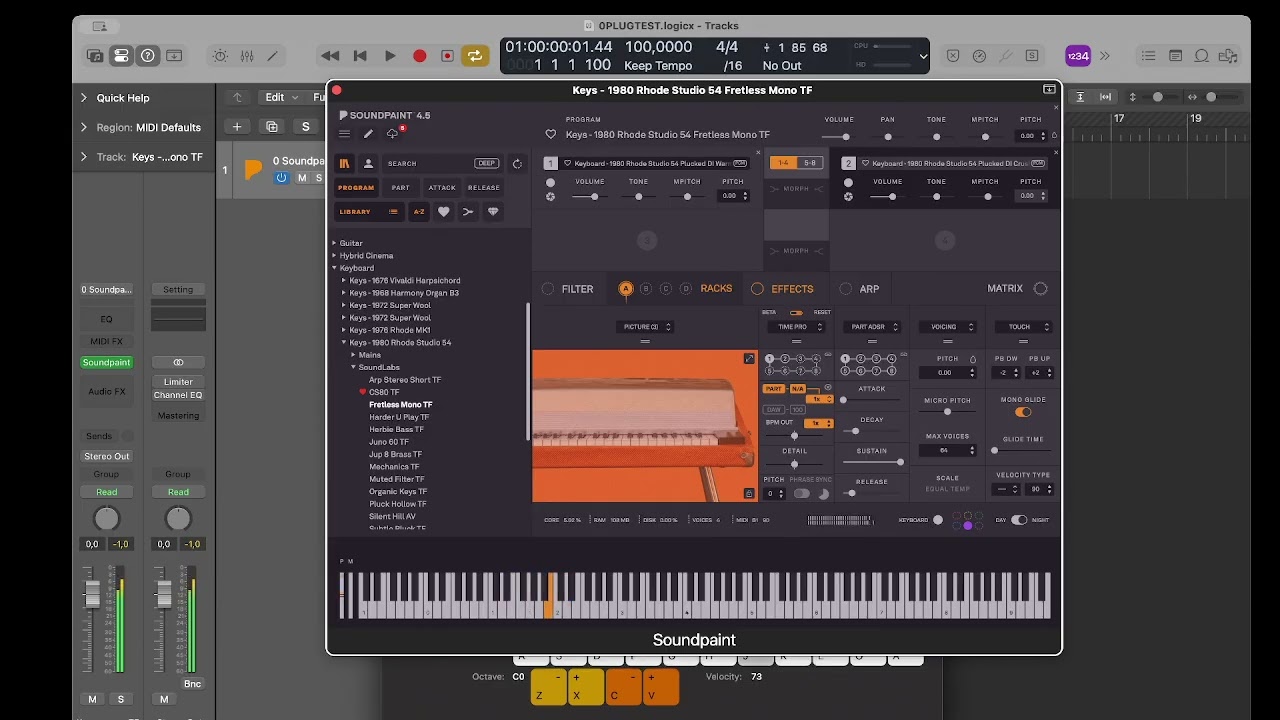Toggle the Beta switch above Time Pro
Image resolution: width=1280 pixels, height=720 pixels.
(796, 313)
